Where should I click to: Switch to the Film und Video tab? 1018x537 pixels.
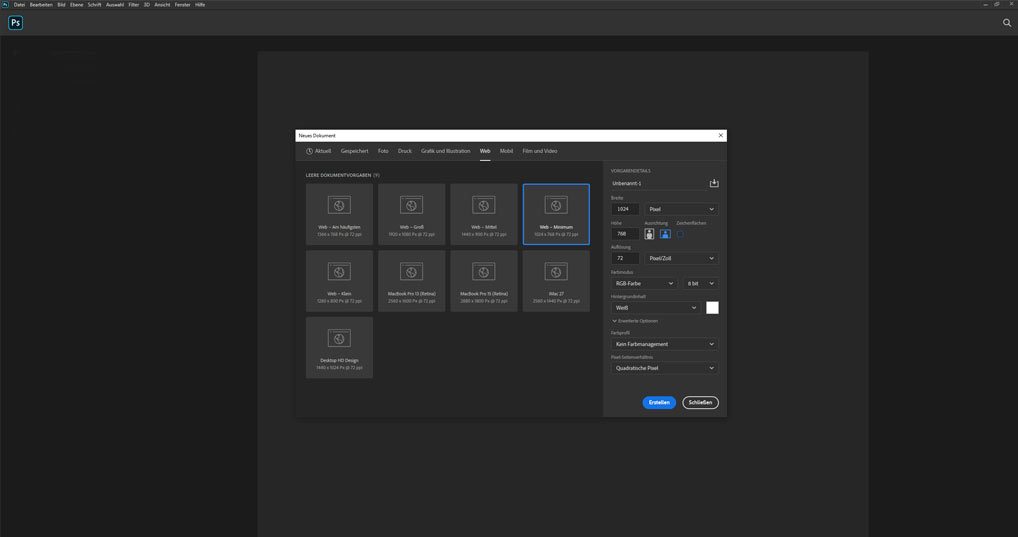click(540, 151)
